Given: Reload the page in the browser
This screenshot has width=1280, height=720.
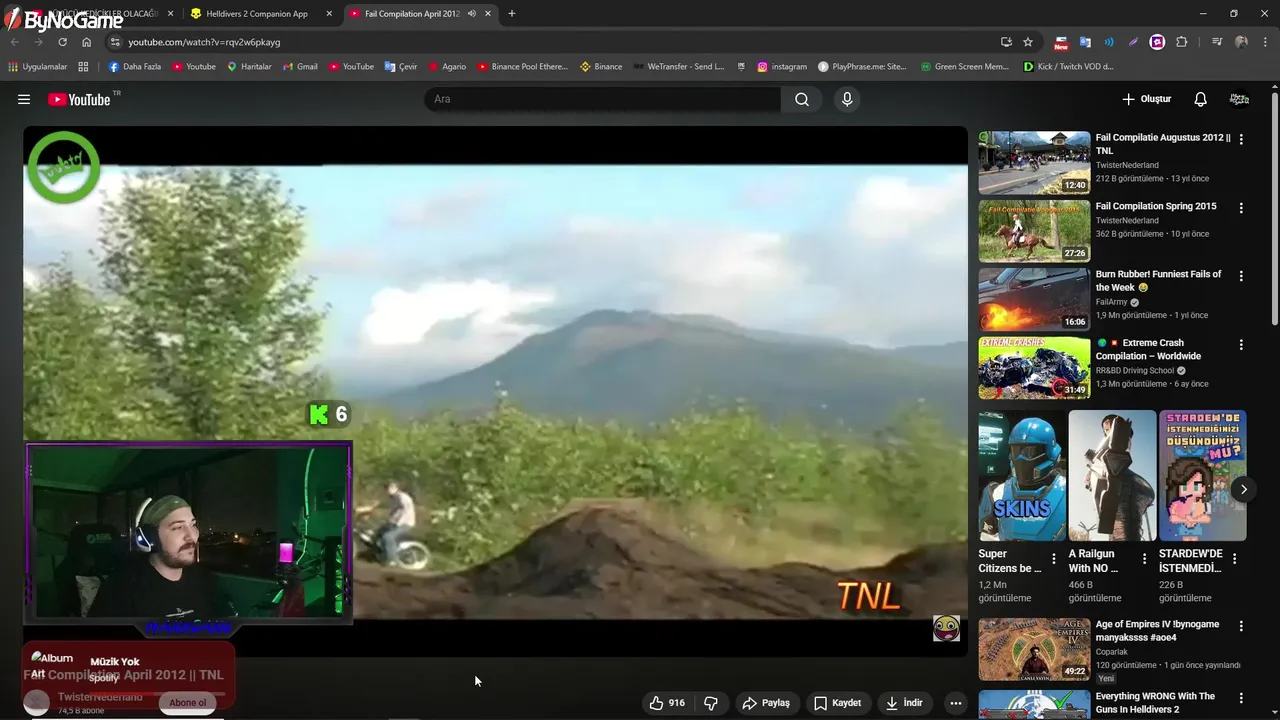Looking at the screenshot, I should point(62,42).
